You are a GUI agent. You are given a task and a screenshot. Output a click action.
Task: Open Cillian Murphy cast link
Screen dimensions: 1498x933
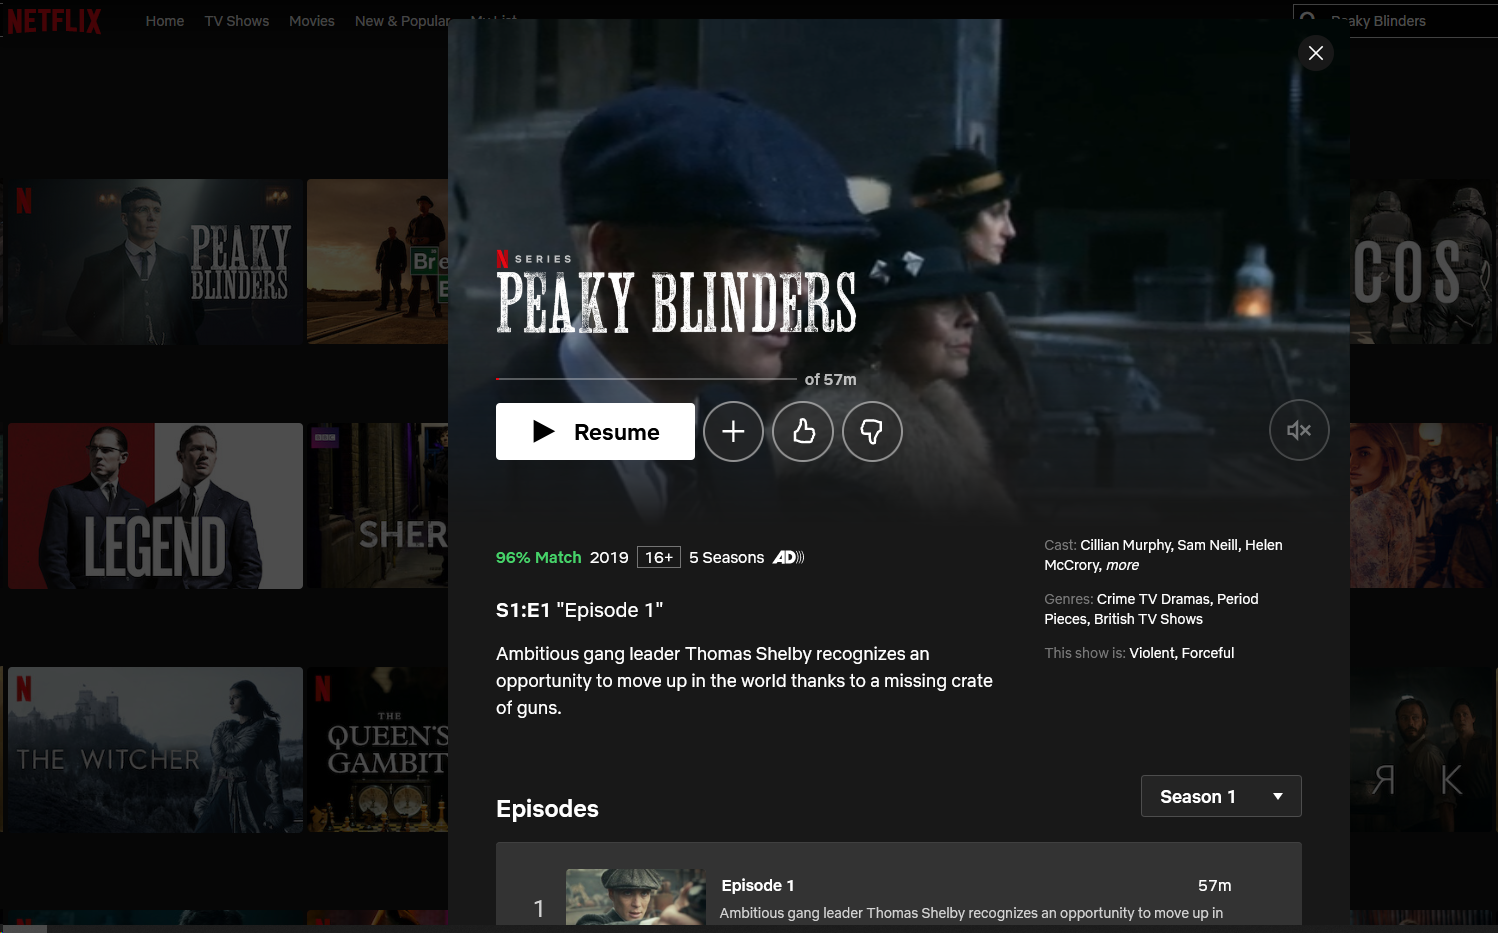coord(1125,545)
